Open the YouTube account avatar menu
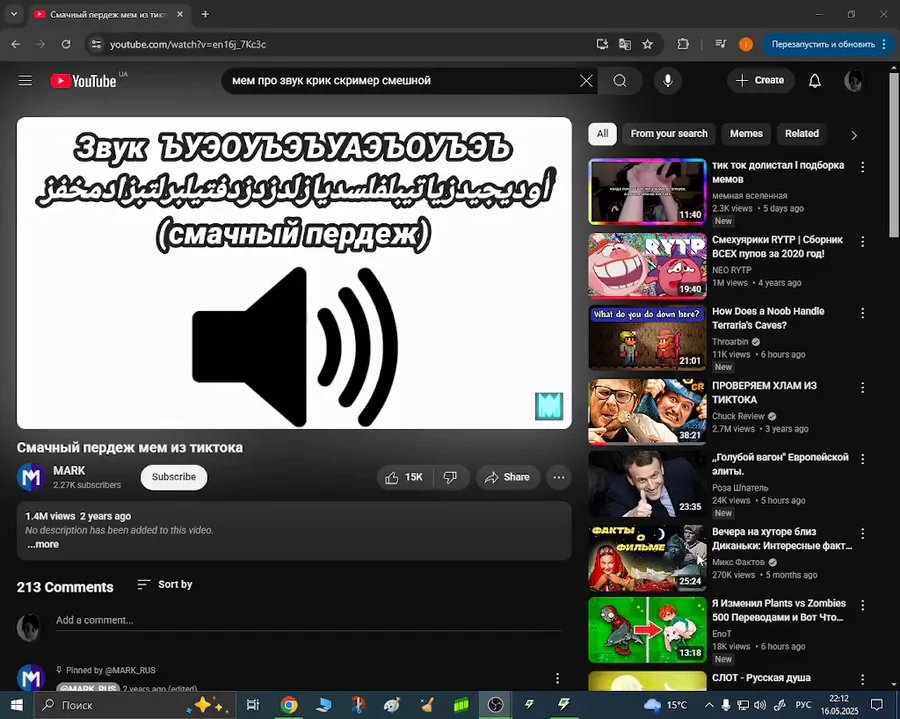The width and height of the screenshot is (900, 719). click(854, 81)
